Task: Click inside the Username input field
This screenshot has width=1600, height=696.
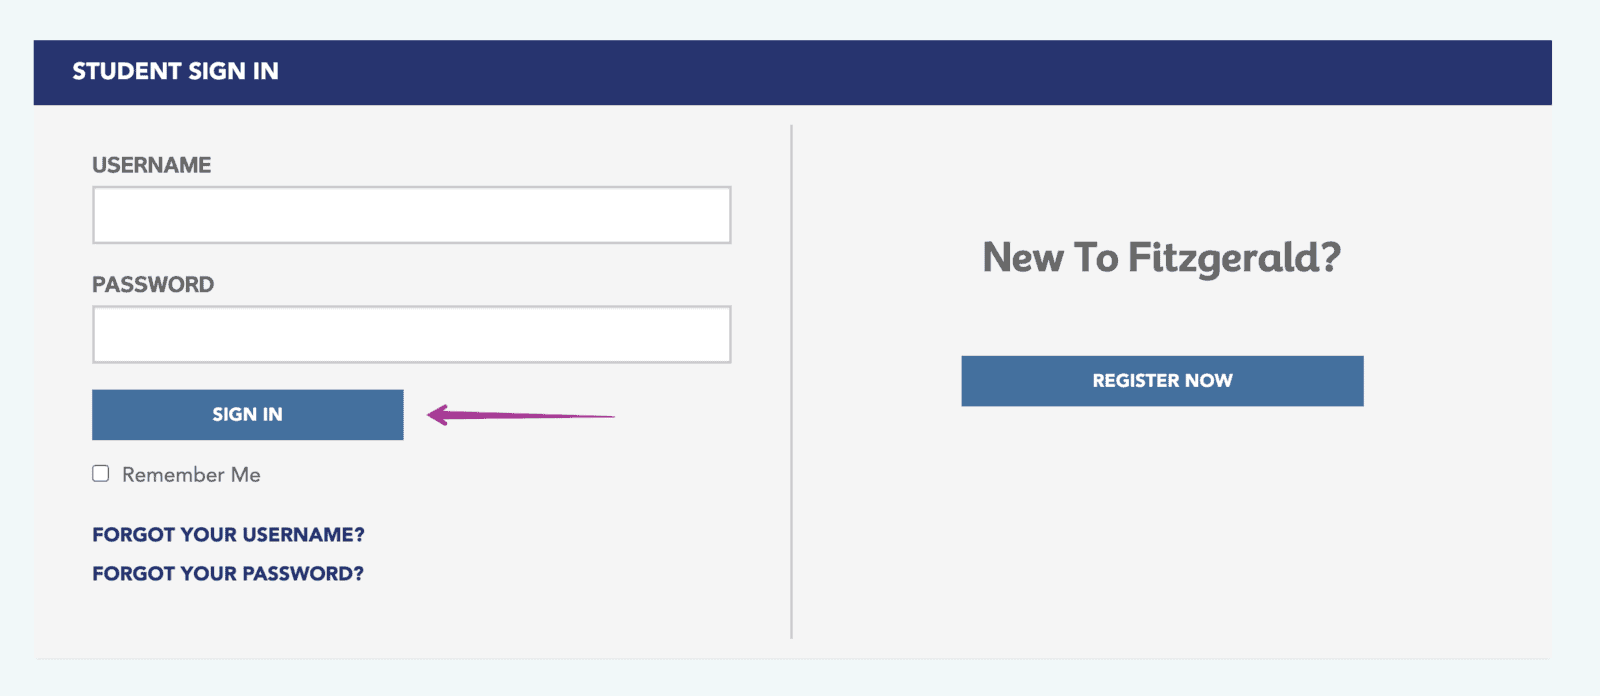Action: (410, 214)
